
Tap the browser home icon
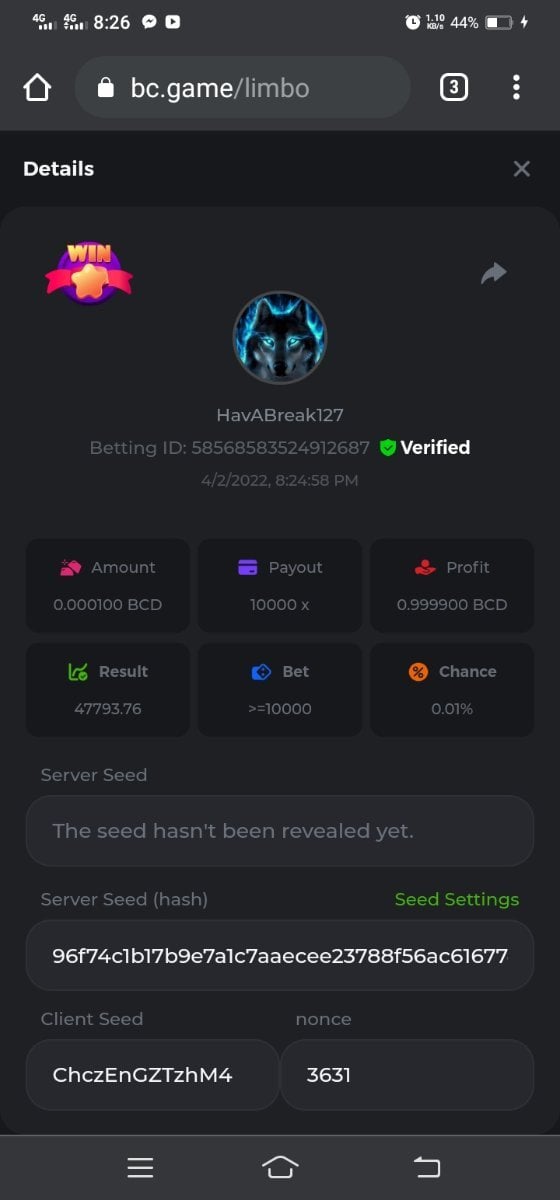pyautogui.click(x=37, y=88)
